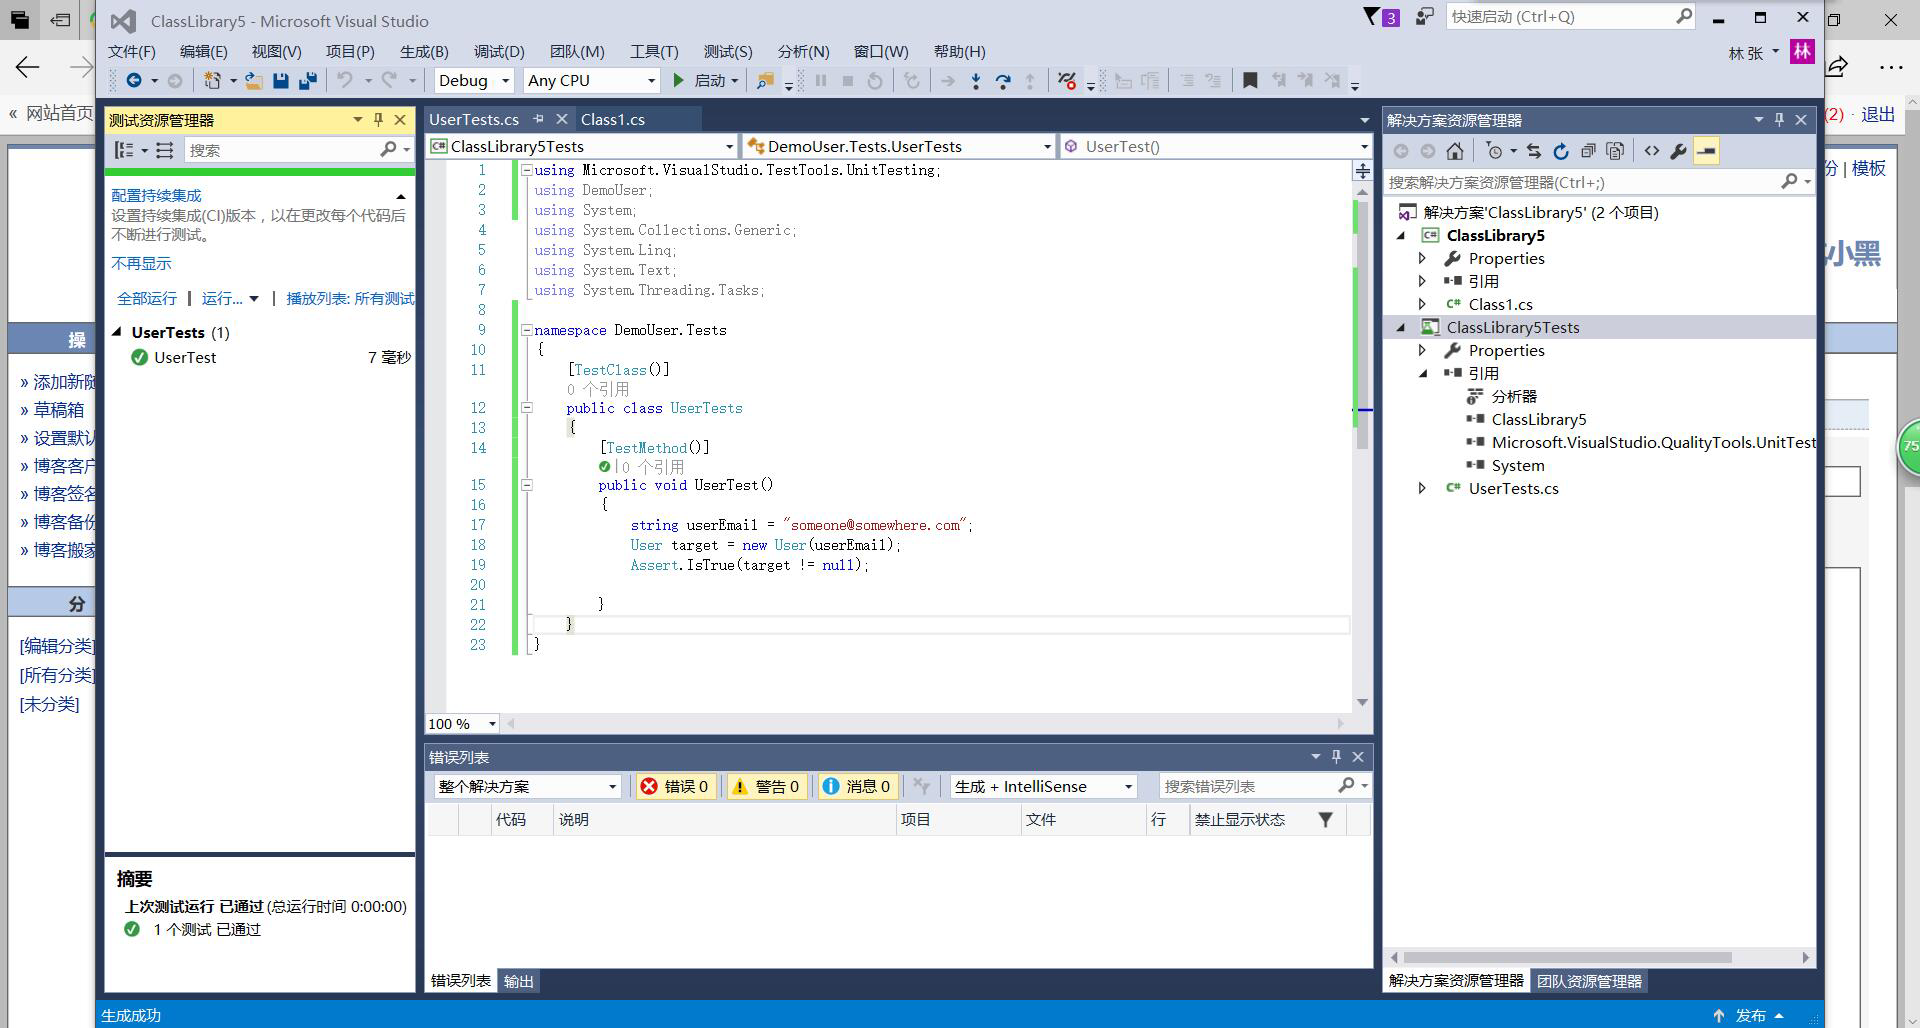1920x1028 pixels.
Task: Click the group-by hierarchy icon in Test Explorer
Action: coord(124,150)
